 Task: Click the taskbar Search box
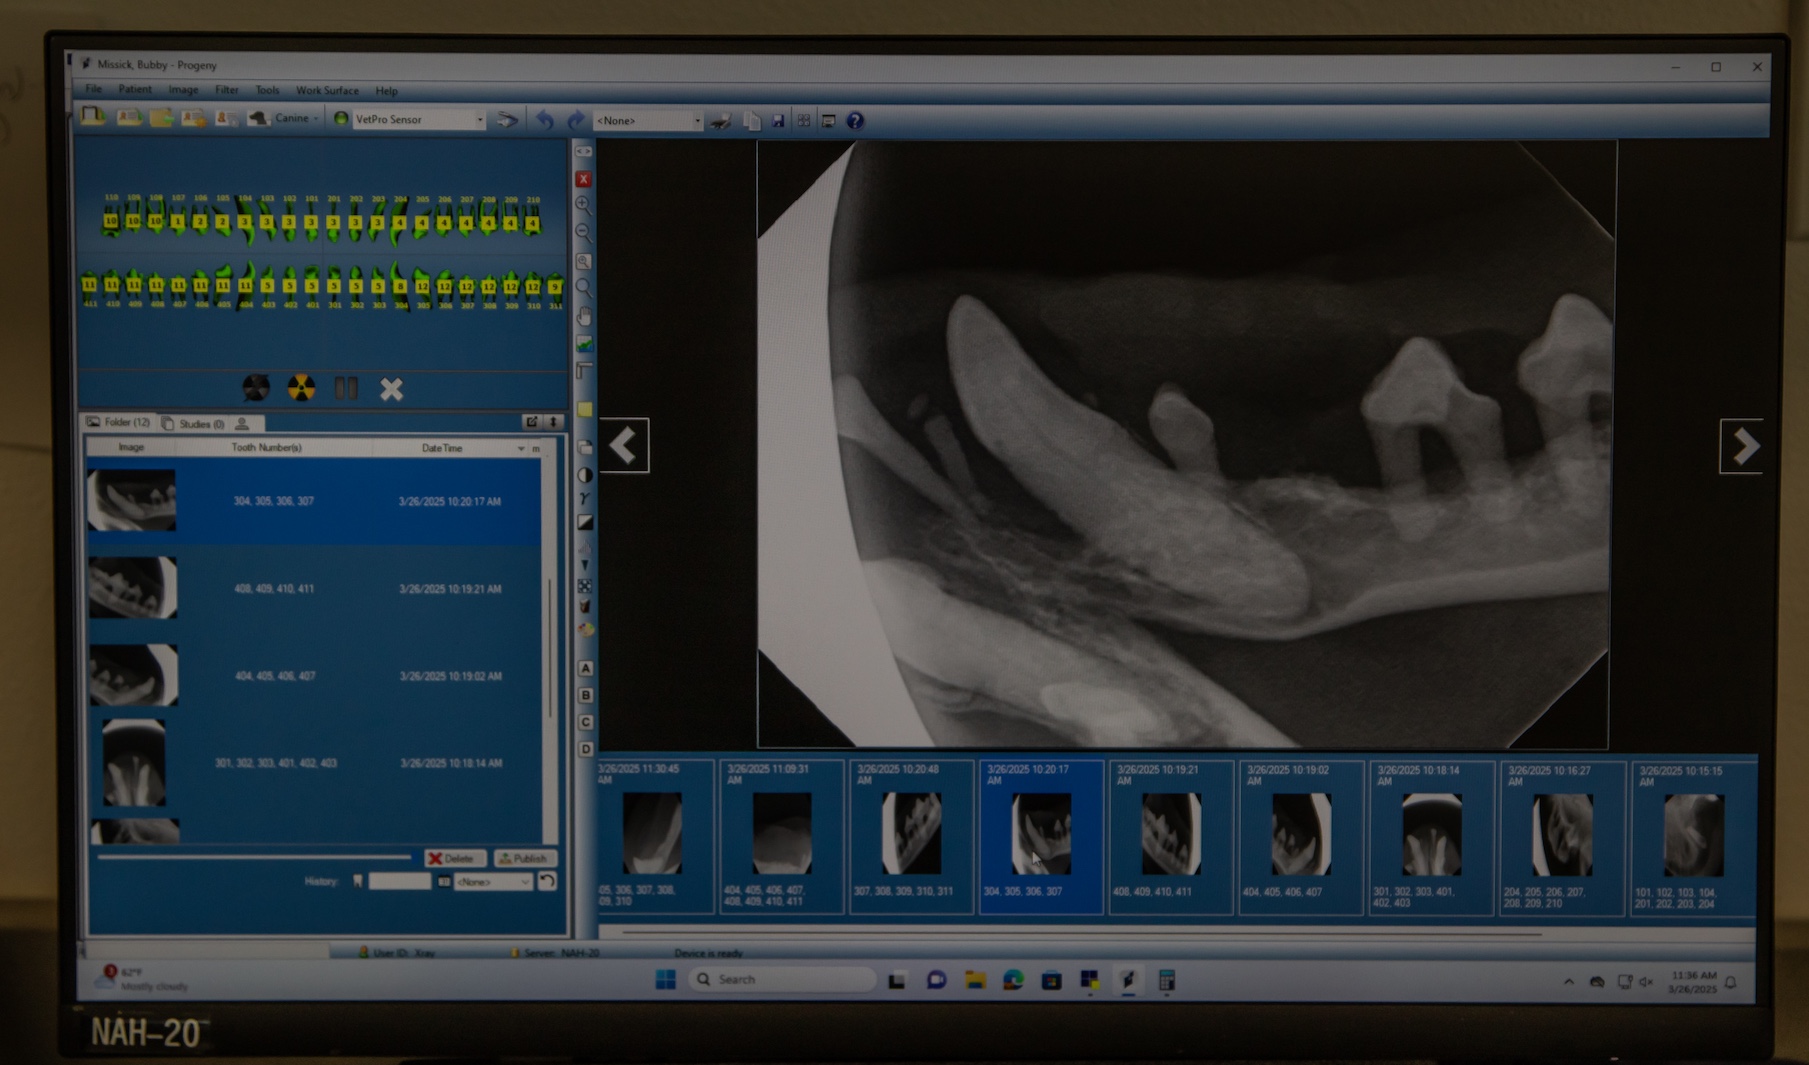pos(780,979)
